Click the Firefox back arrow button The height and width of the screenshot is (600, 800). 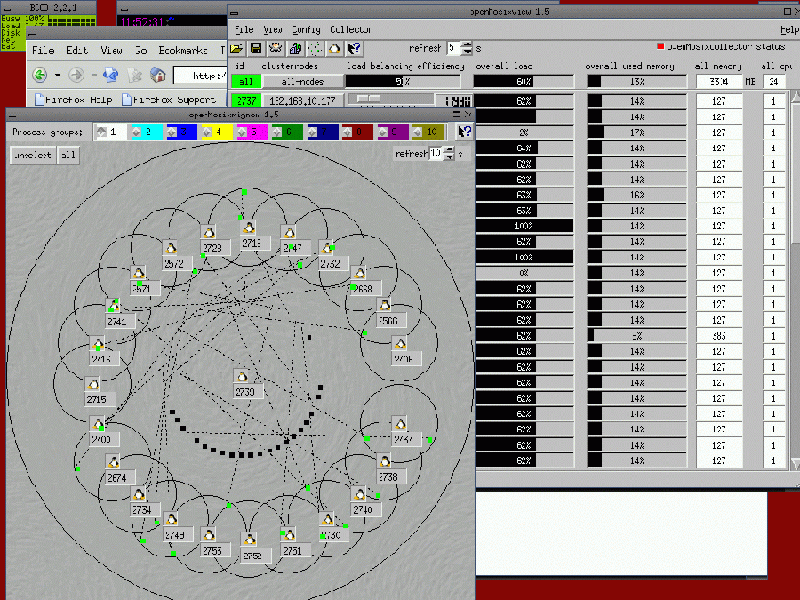(40, 75)
